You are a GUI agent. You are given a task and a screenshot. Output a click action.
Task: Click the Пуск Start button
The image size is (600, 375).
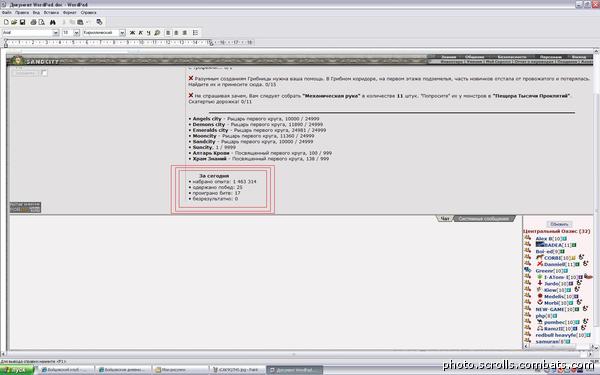click(18, 370)
